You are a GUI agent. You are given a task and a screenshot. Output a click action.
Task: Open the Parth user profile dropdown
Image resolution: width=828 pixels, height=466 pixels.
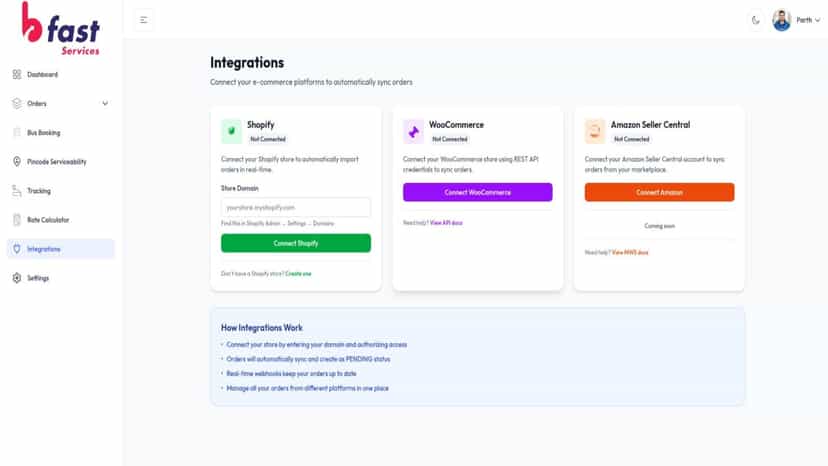(797, 20)
